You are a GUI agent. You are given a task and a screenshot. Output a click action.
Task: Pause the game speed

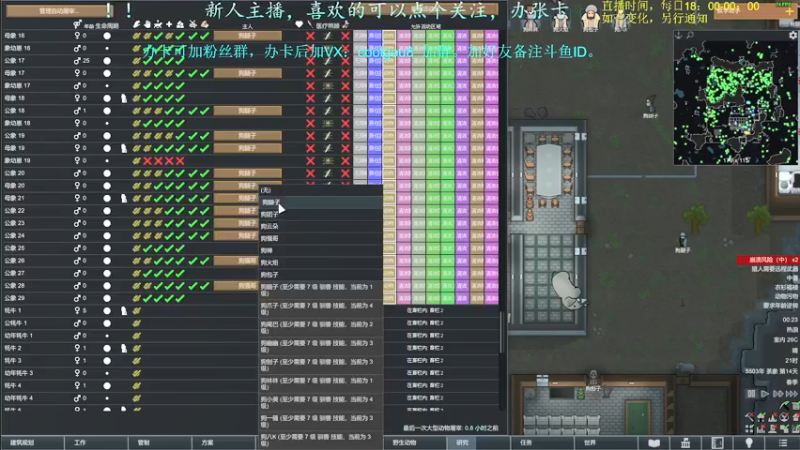(752, 394)
